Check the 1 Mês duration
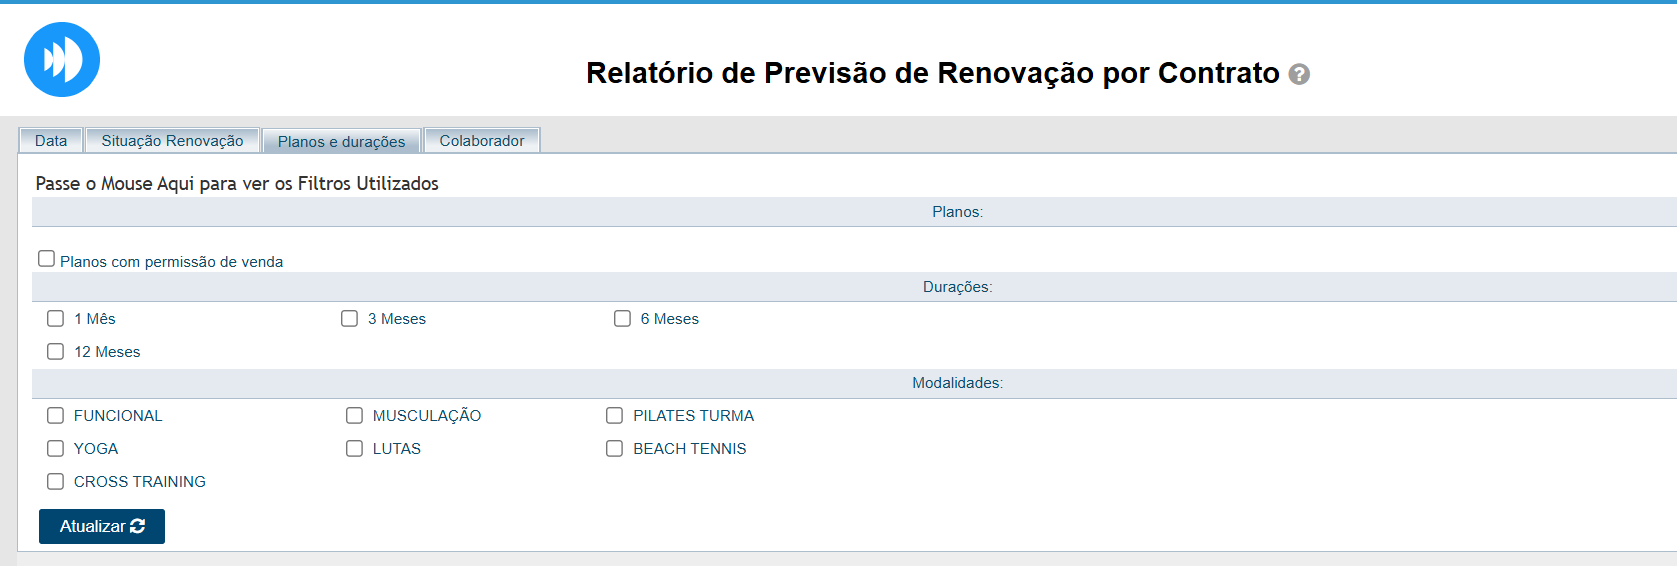Screen dimensions: 1677x566 click(56, 319)
